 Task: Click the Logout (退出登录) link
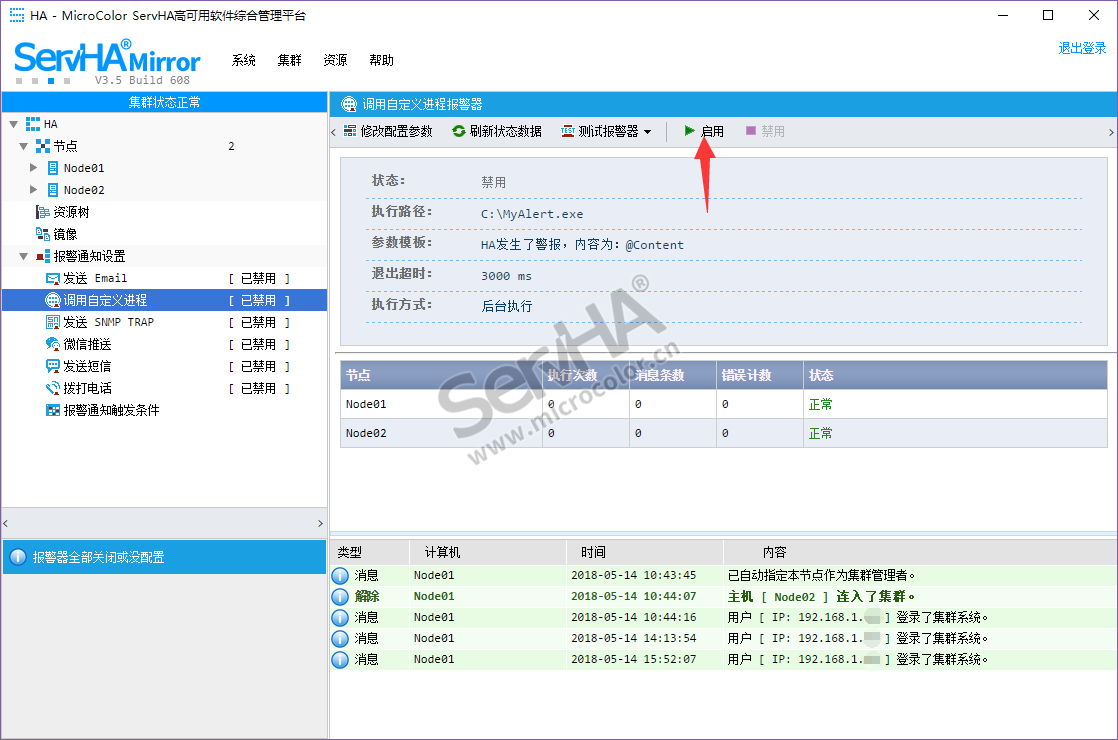[x=1082, y=48]
